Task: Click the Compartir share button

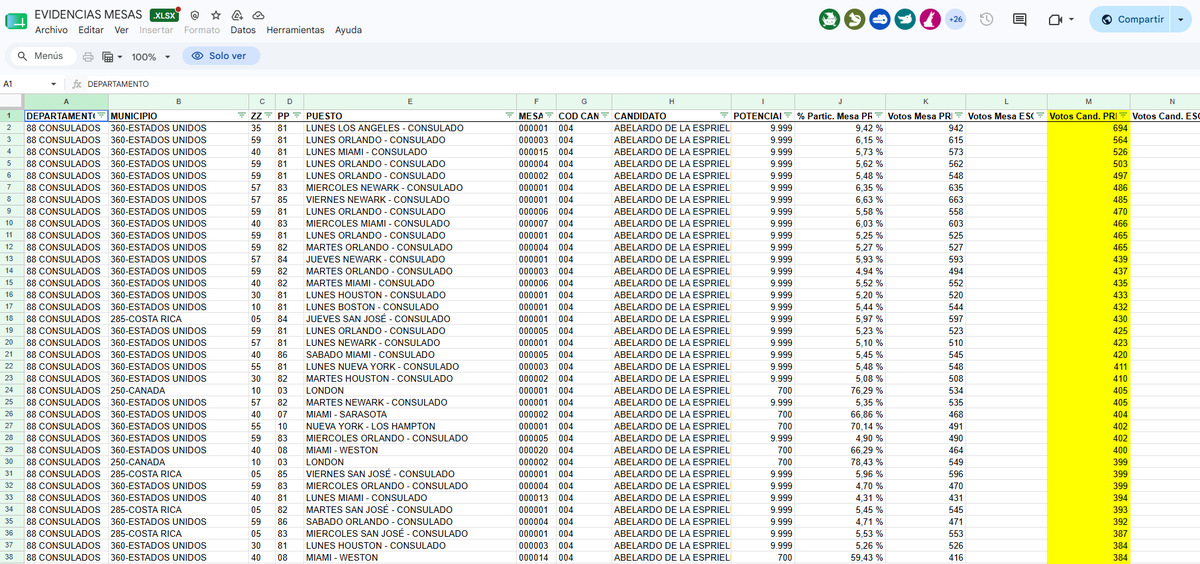Action: (x=1130, y=19)
